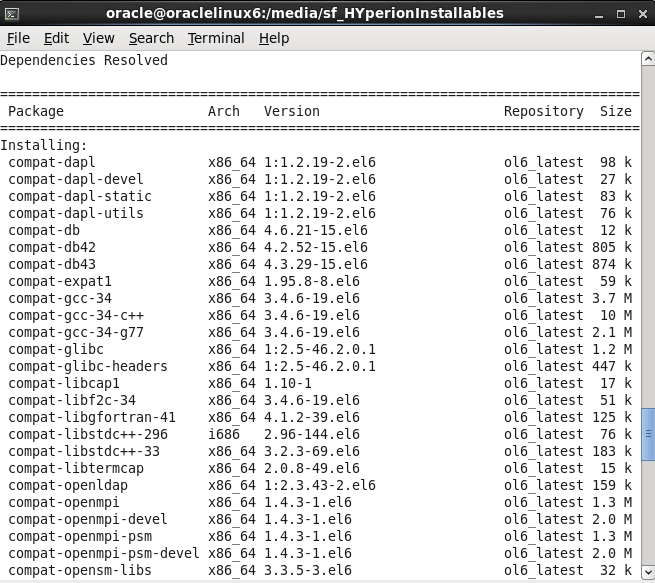Click version 1.95.8-8.el6
This screenshot has height=583, width=655.
click(312, 281)
